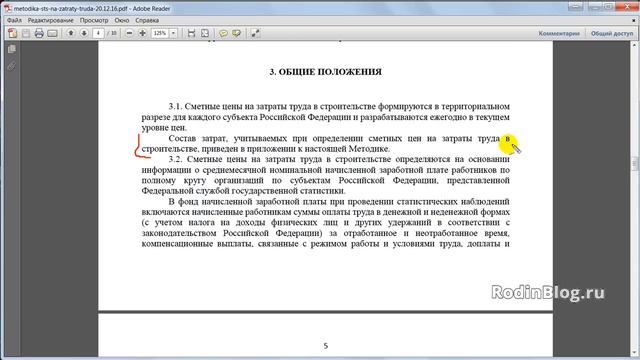Click the page number '5' at bottom

click(326, 346)
